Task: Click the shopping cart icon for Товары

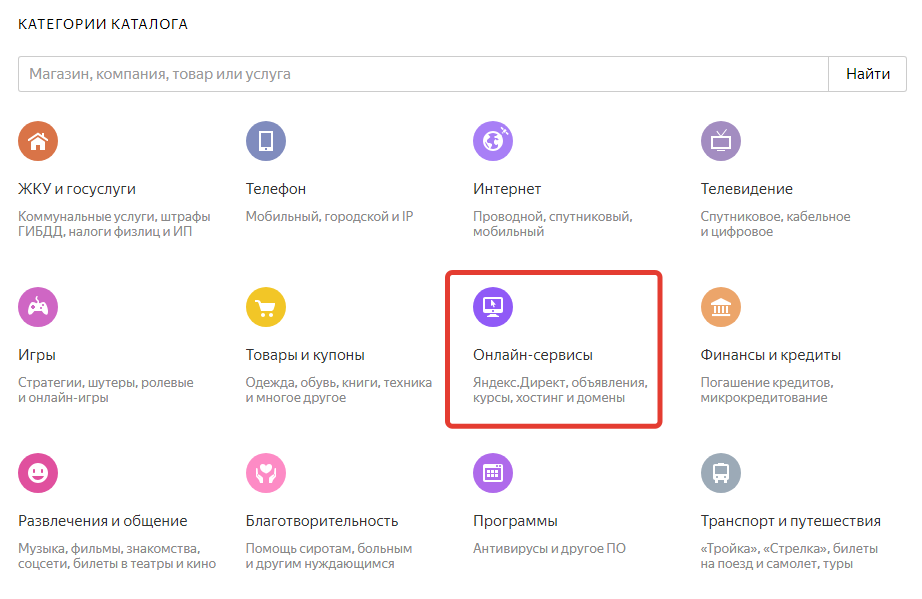Action: coord(265,307)
